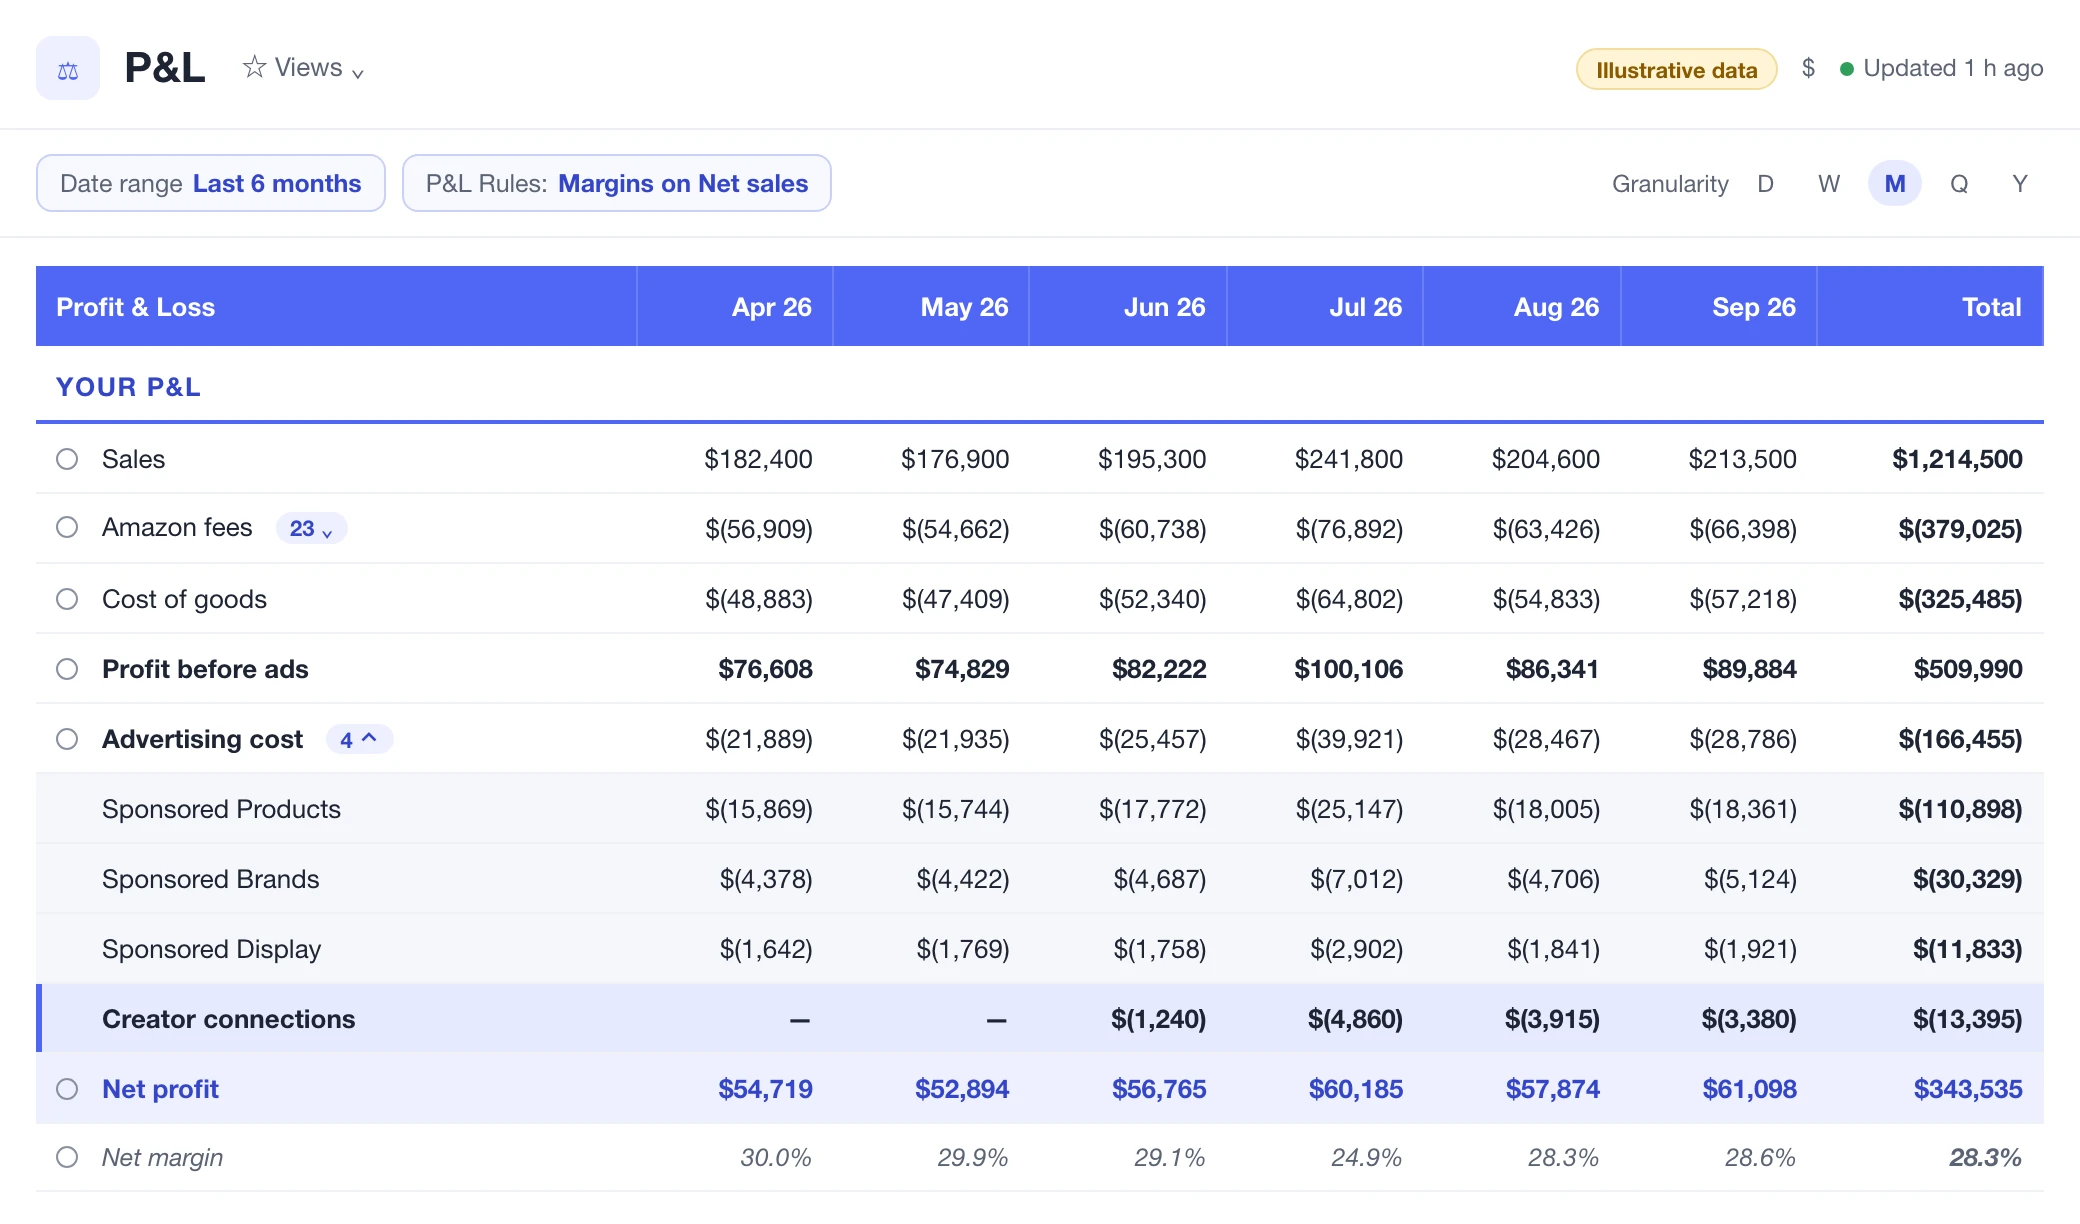Image resolution: width=2080 pixels, height=1224 pixels.
Task: Select the Creator connections row
Action: click(x=1040, y=1018)
